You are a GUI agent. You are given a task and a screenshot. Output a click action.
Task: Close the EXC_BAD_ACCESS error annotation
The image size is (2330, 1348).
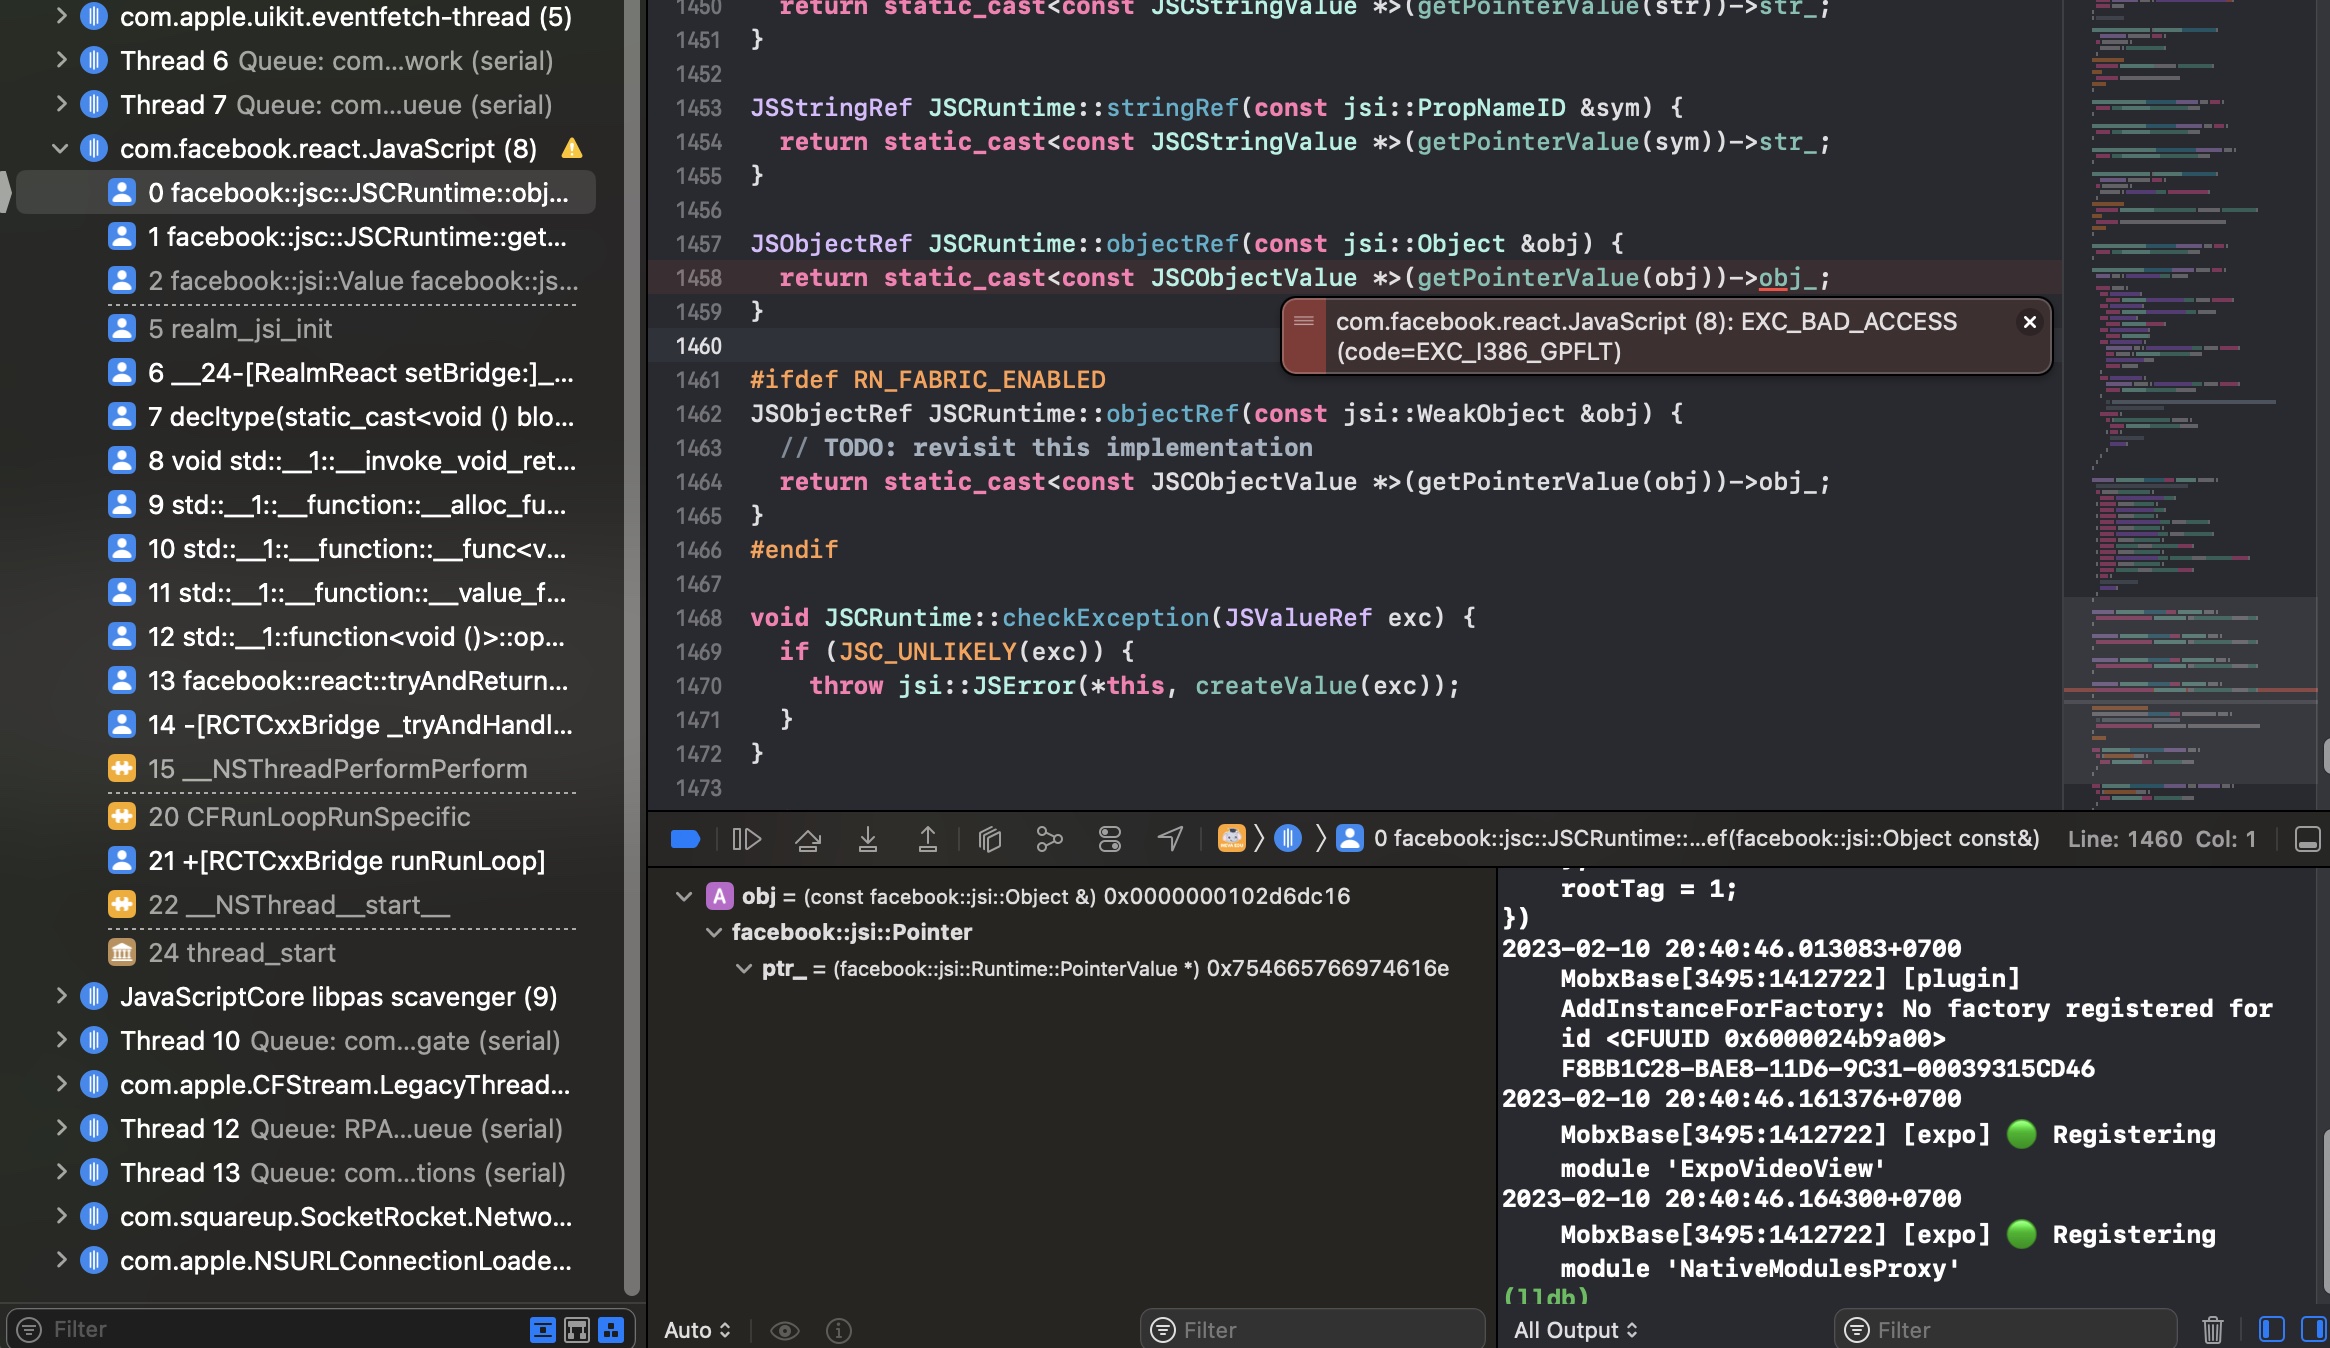2030,322
